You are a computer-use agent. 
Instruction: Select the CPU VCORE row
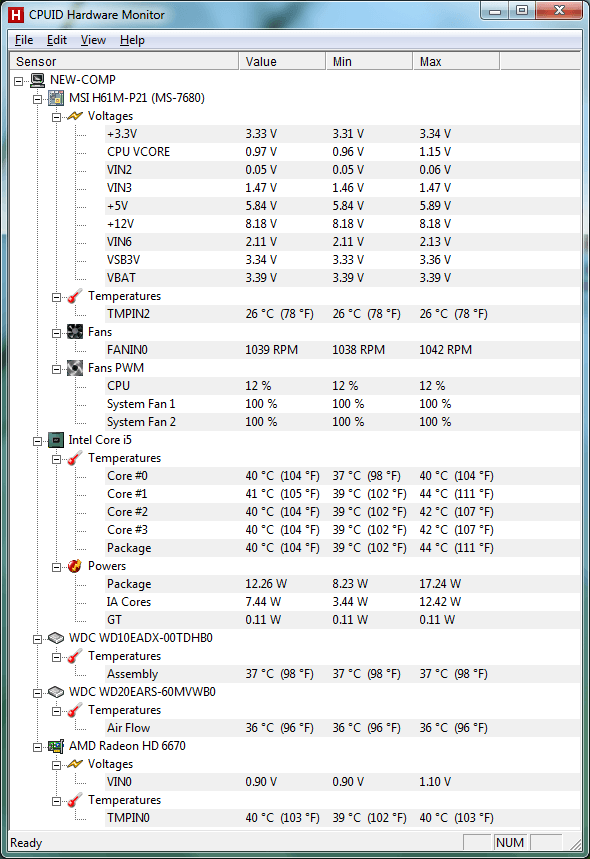343,152
